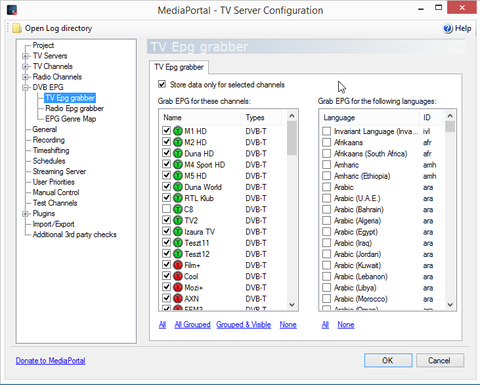Uncheck the M1 HD channel checkbox
Viewport: 480px width, 385px height.
(166, 130)
